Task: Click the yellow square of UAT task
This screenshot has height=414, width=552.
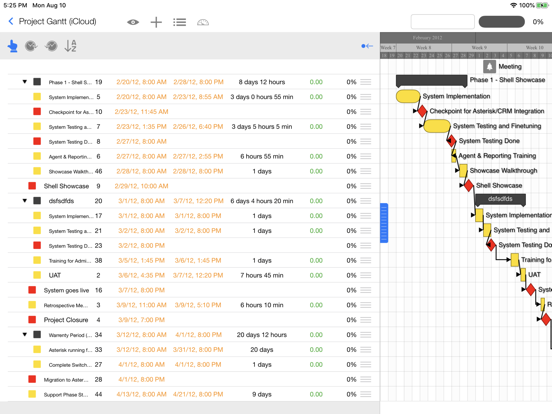Action: coord(37,275)
